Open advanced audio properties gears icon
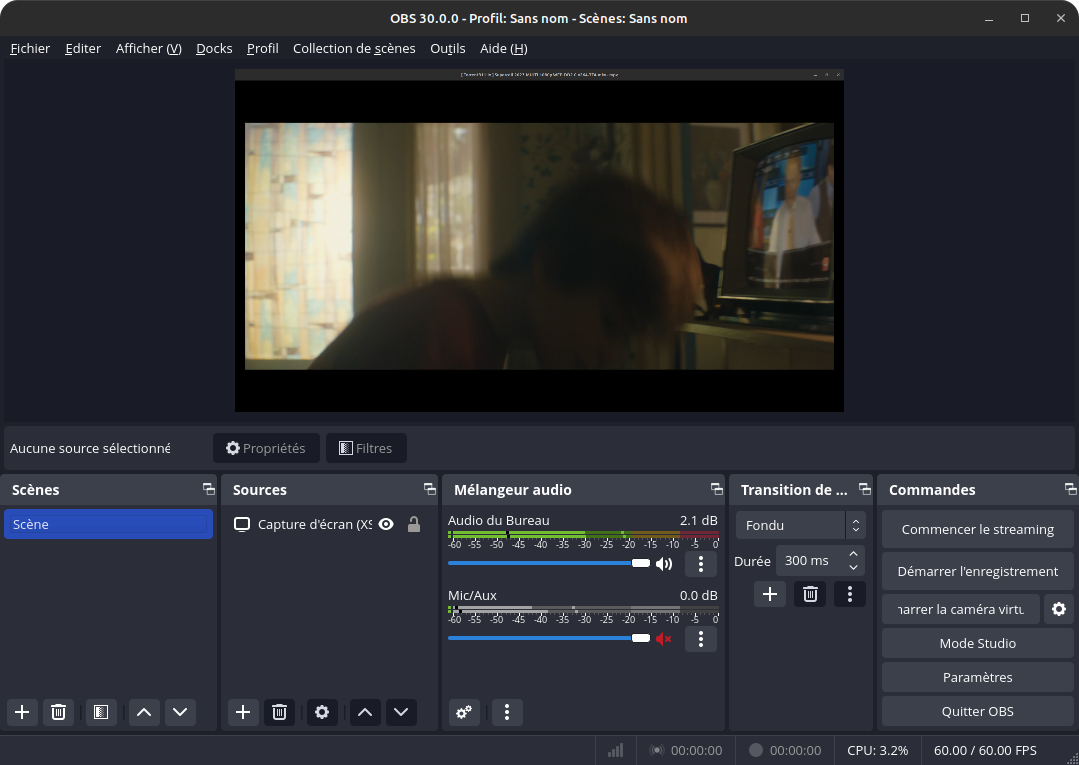Screen dimensions: 1079x765 tap(464, 712)
